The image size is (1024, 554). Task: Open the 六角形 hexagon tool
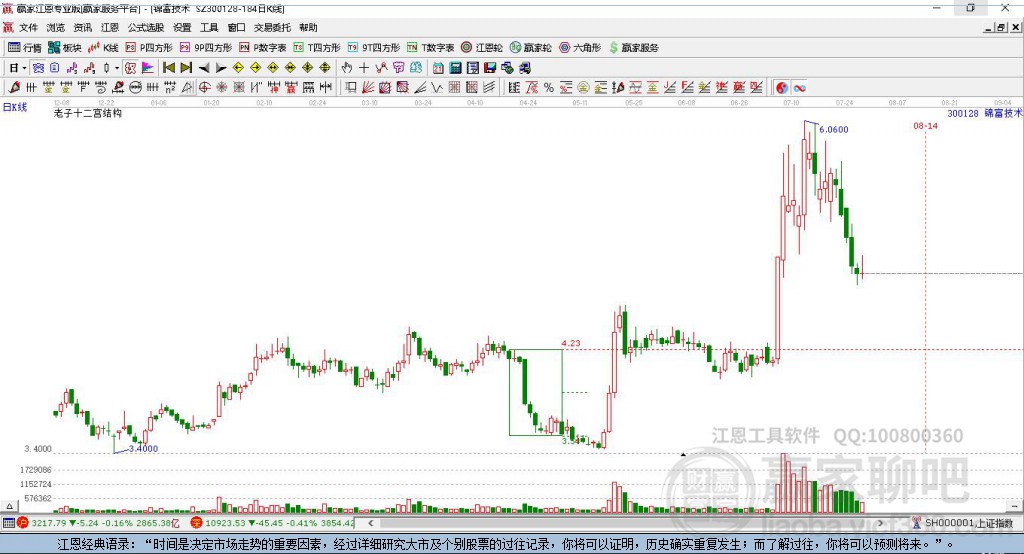point(580,48)
